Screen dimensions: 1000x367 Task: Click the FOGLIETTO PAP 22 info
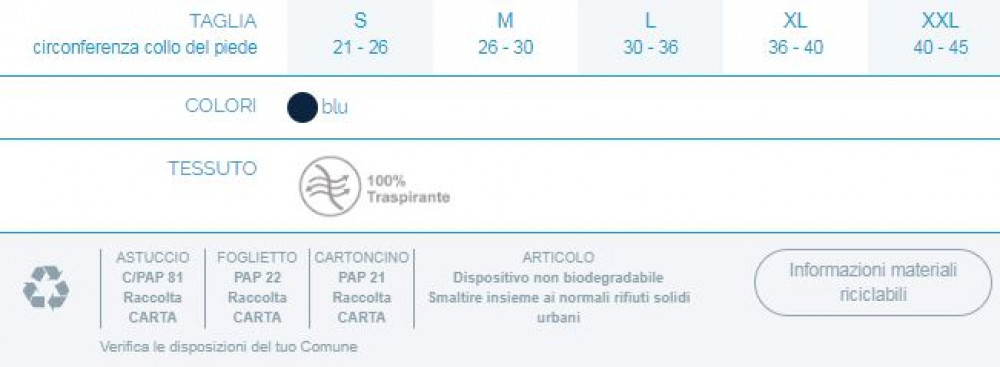coord(257,287)
